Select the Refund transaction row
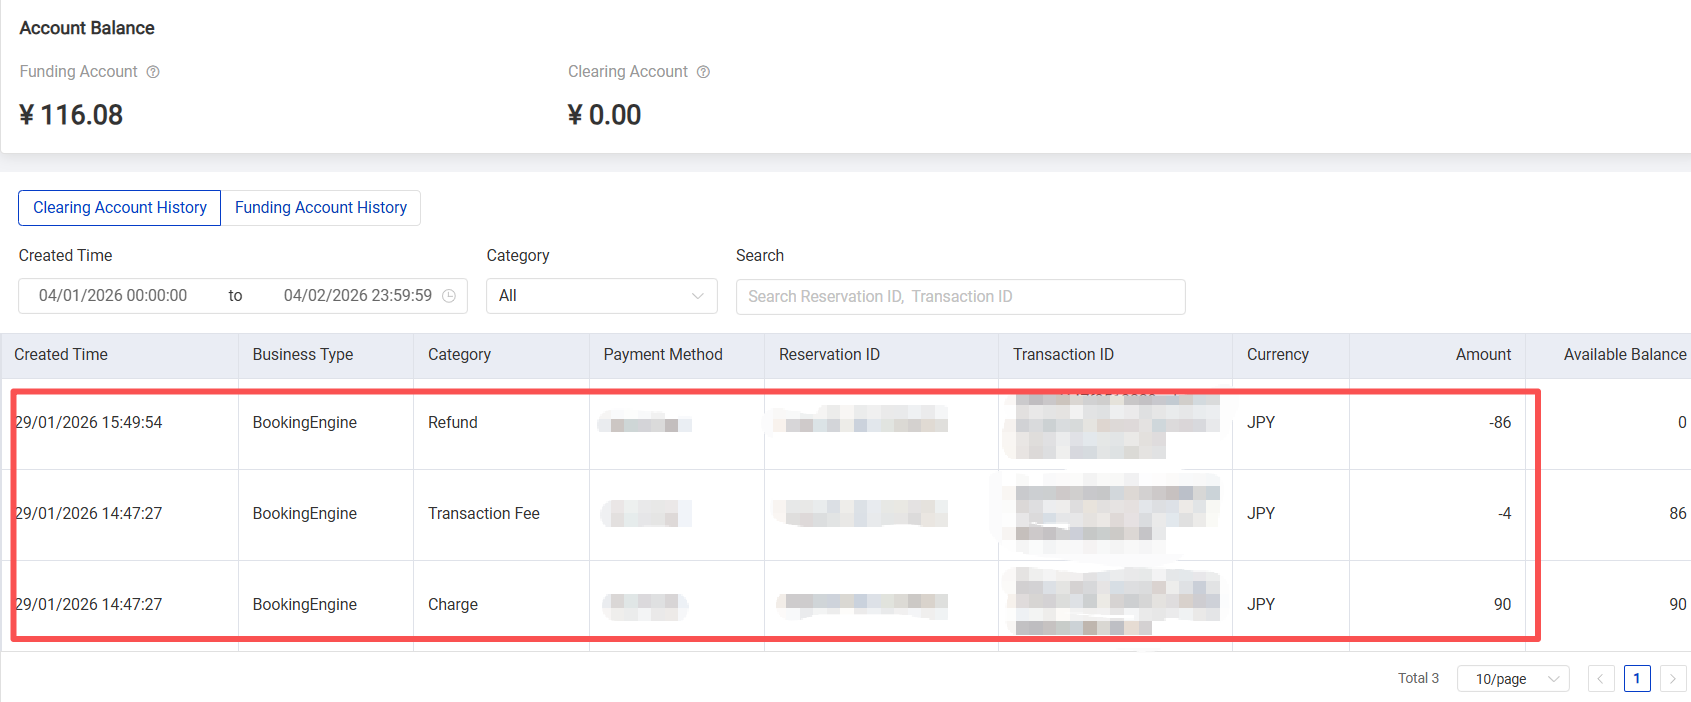1691x702 pixels. (x=453, y=423)
